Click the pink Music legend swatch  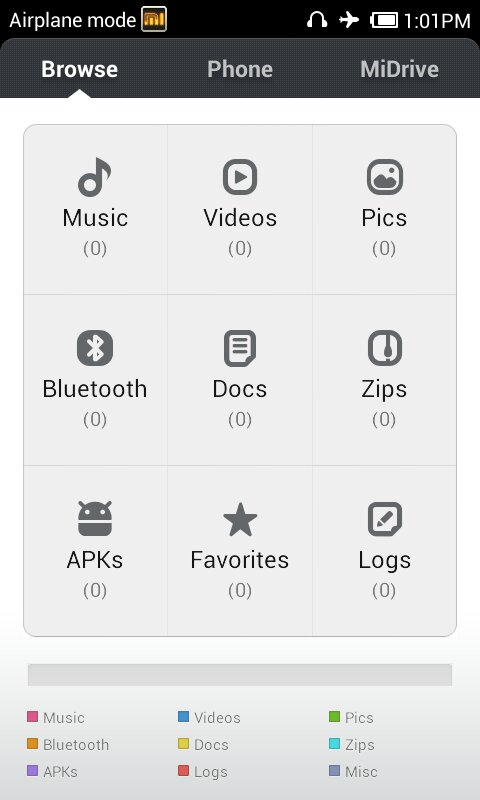pos(33,717)
